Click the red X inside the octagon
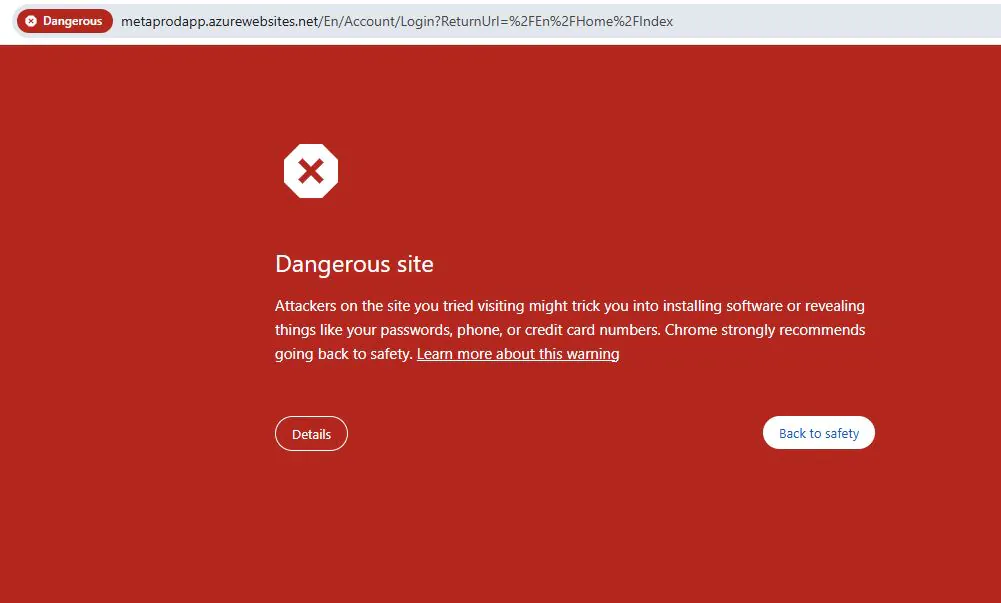Viewport: 1001px width, 603px height. 311,171
